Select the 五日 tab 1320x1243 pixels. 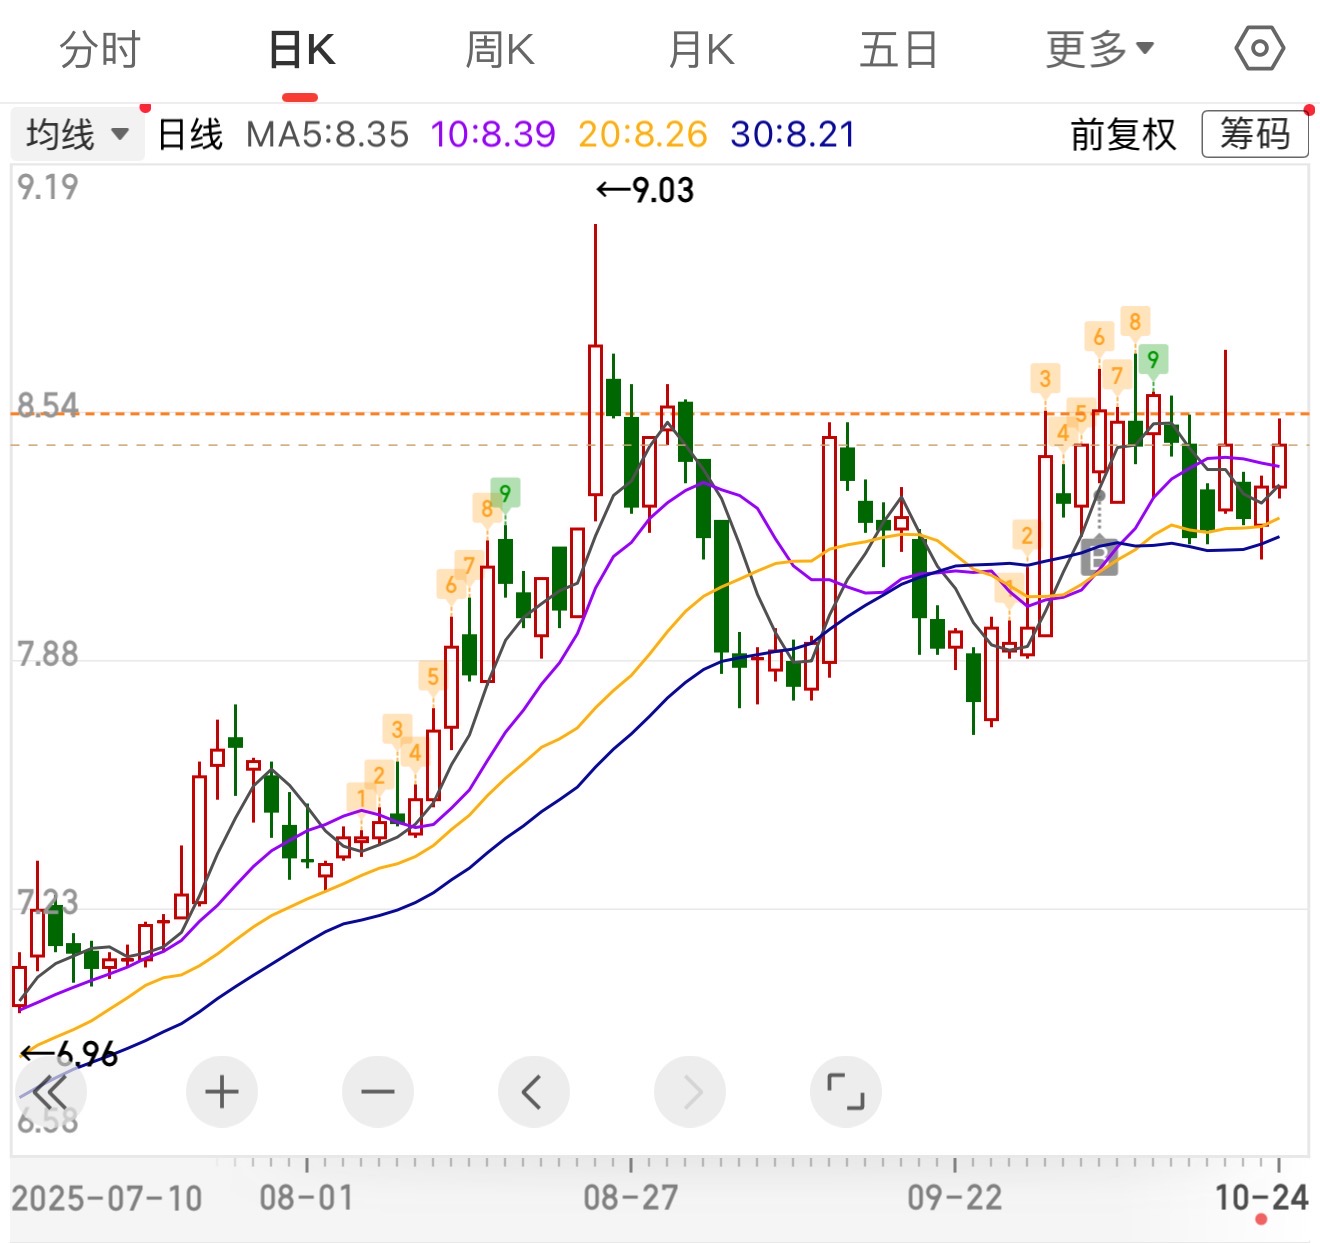[898, 49]
